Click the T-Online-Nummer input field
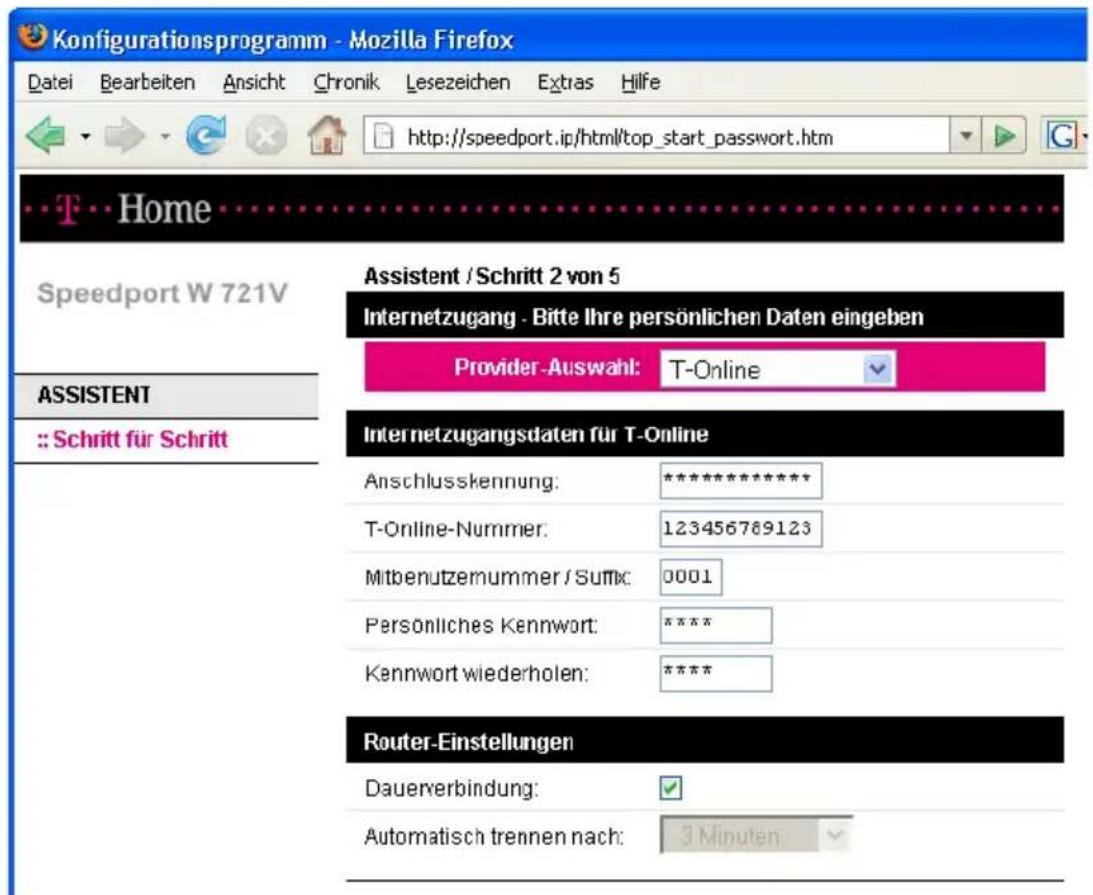Viewport: 1093px width, 895px height. [741, 528]
